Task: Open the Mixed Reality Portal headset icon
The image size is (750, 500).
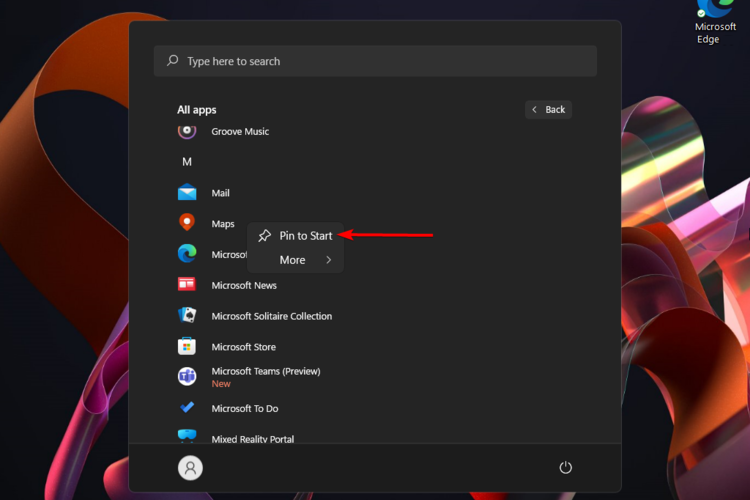Action: [187, 435]
